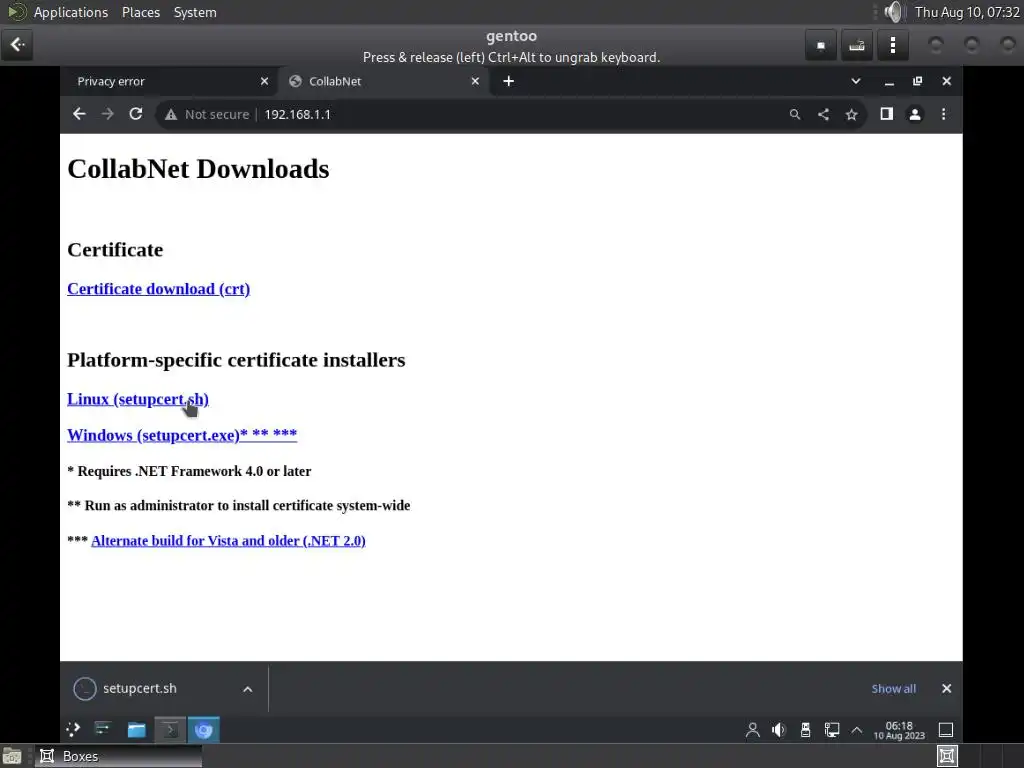Open a new browser tab
1024x768 pixels.
509,81
